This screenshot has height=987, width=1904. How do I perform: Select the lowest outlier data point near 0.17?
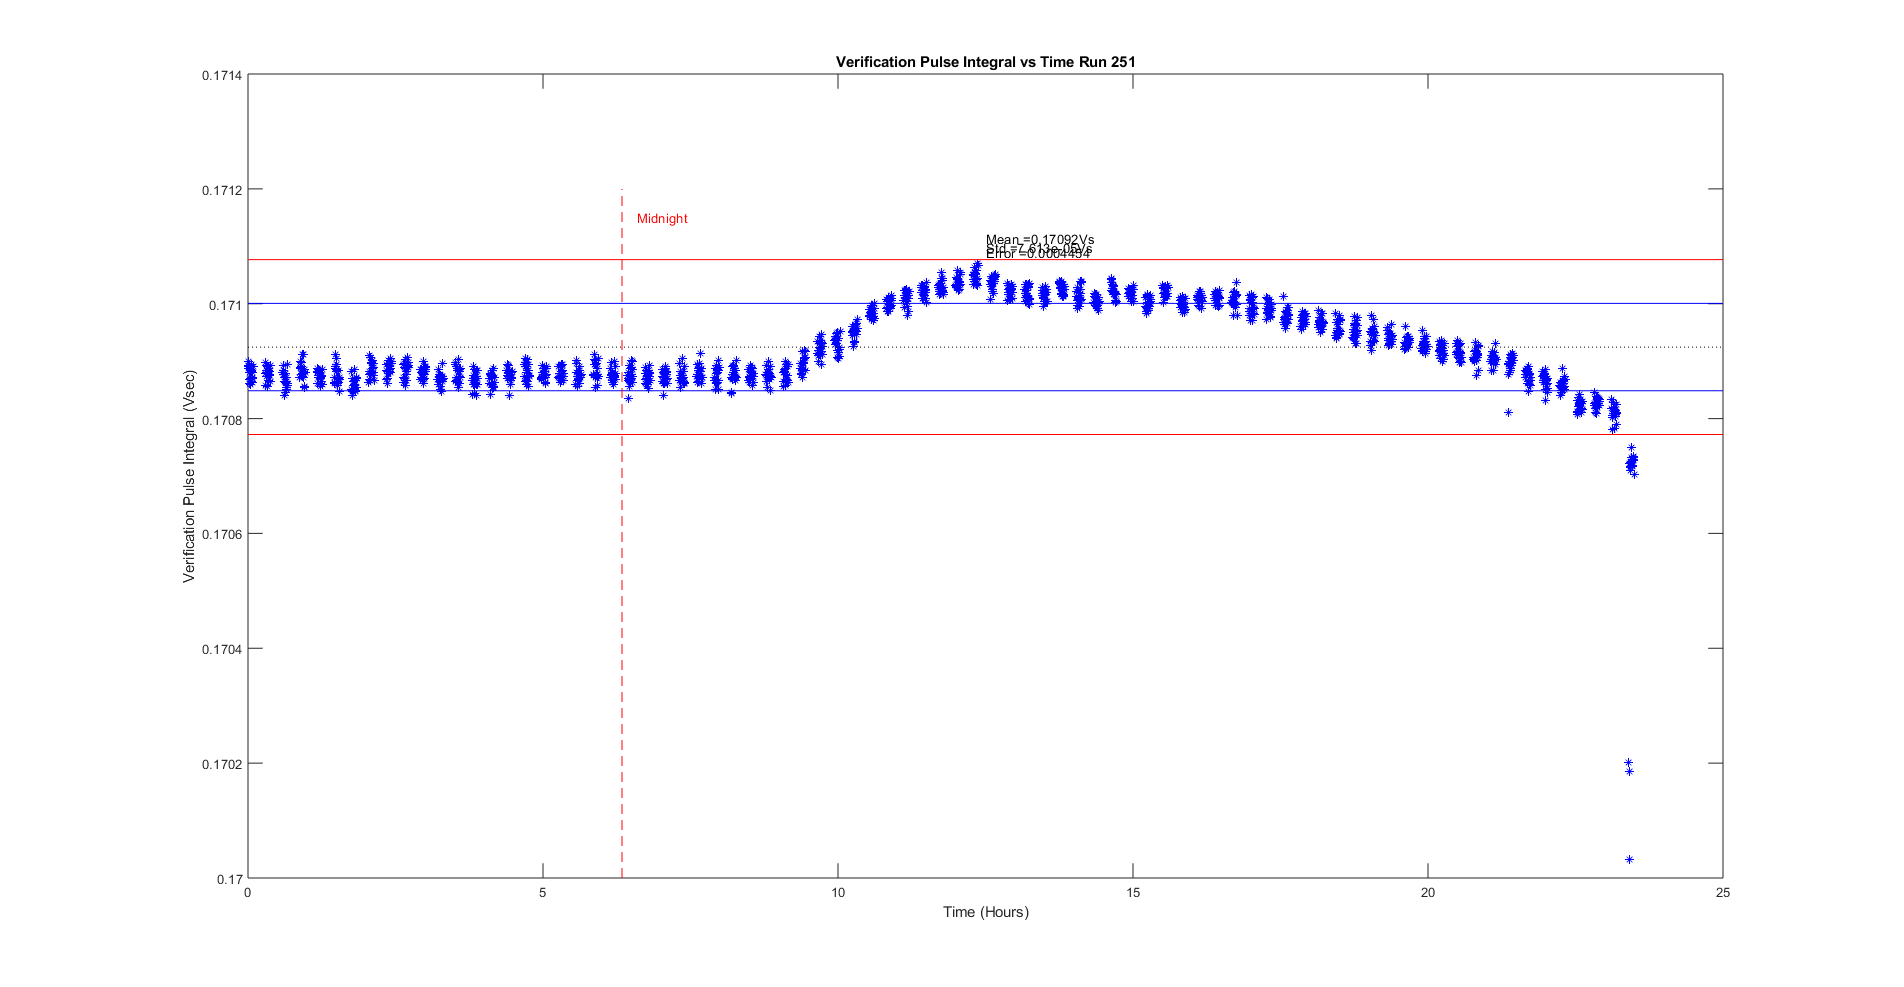(1629, 859)
